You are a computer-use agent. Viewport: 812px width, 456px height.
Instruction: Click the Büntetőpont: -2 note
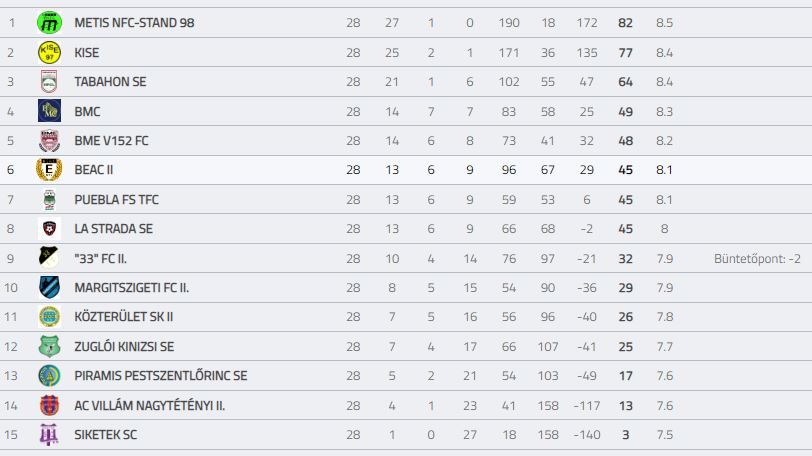757,258
